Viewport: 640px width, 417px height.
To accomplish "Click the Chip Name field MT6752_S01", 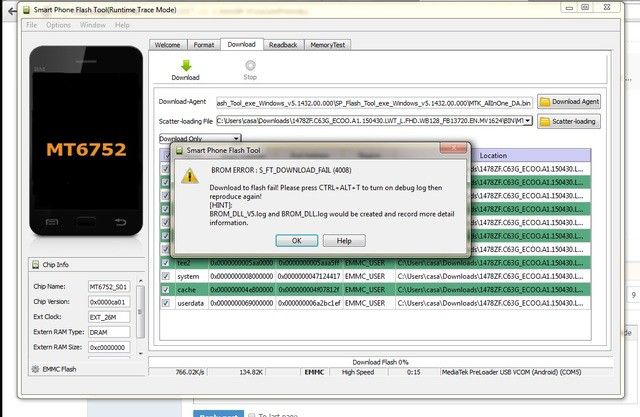I will pos(109,287).
